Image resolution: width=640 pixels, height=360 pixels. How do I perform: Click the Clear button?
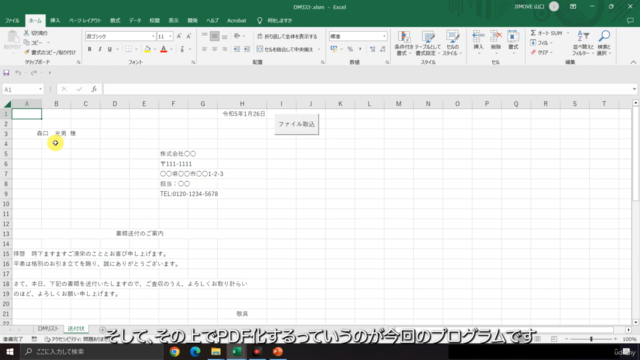coord(541,53)
